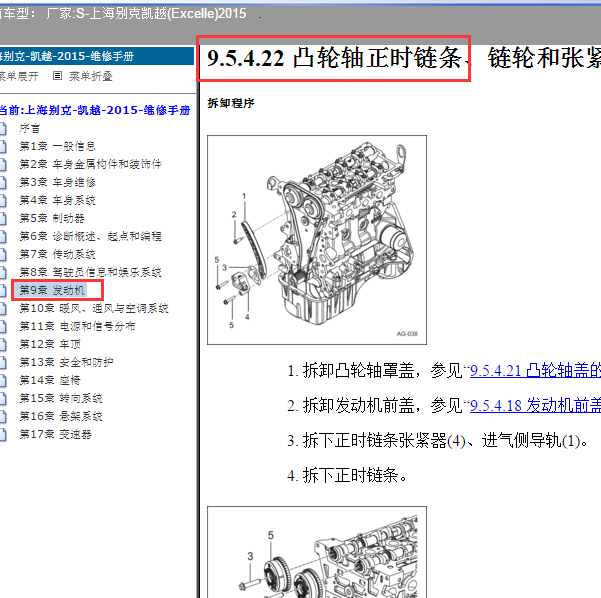Select 第5章 制动器 chapter

pos(52,218)
